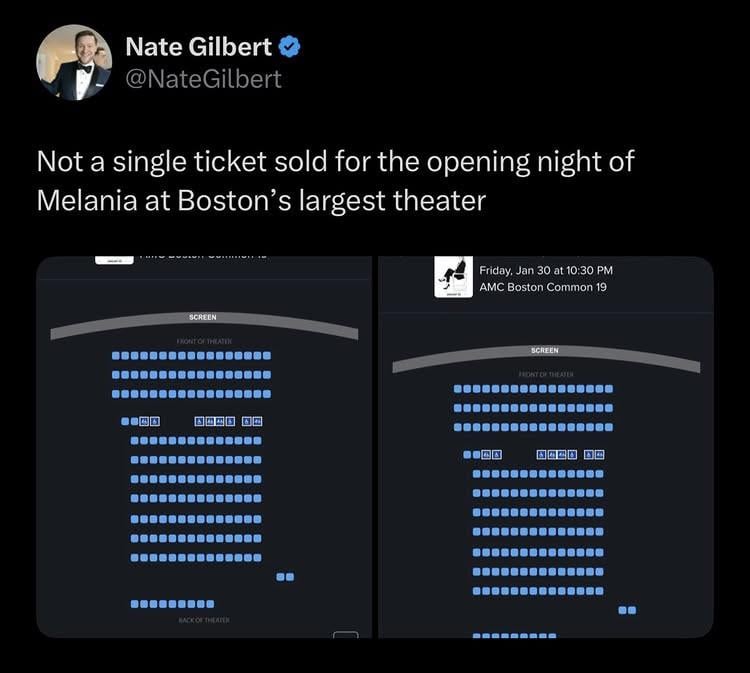Click the Friday, Jan 30 at 10:30 PM showtime
750x673 pixels.
[546, 270]
